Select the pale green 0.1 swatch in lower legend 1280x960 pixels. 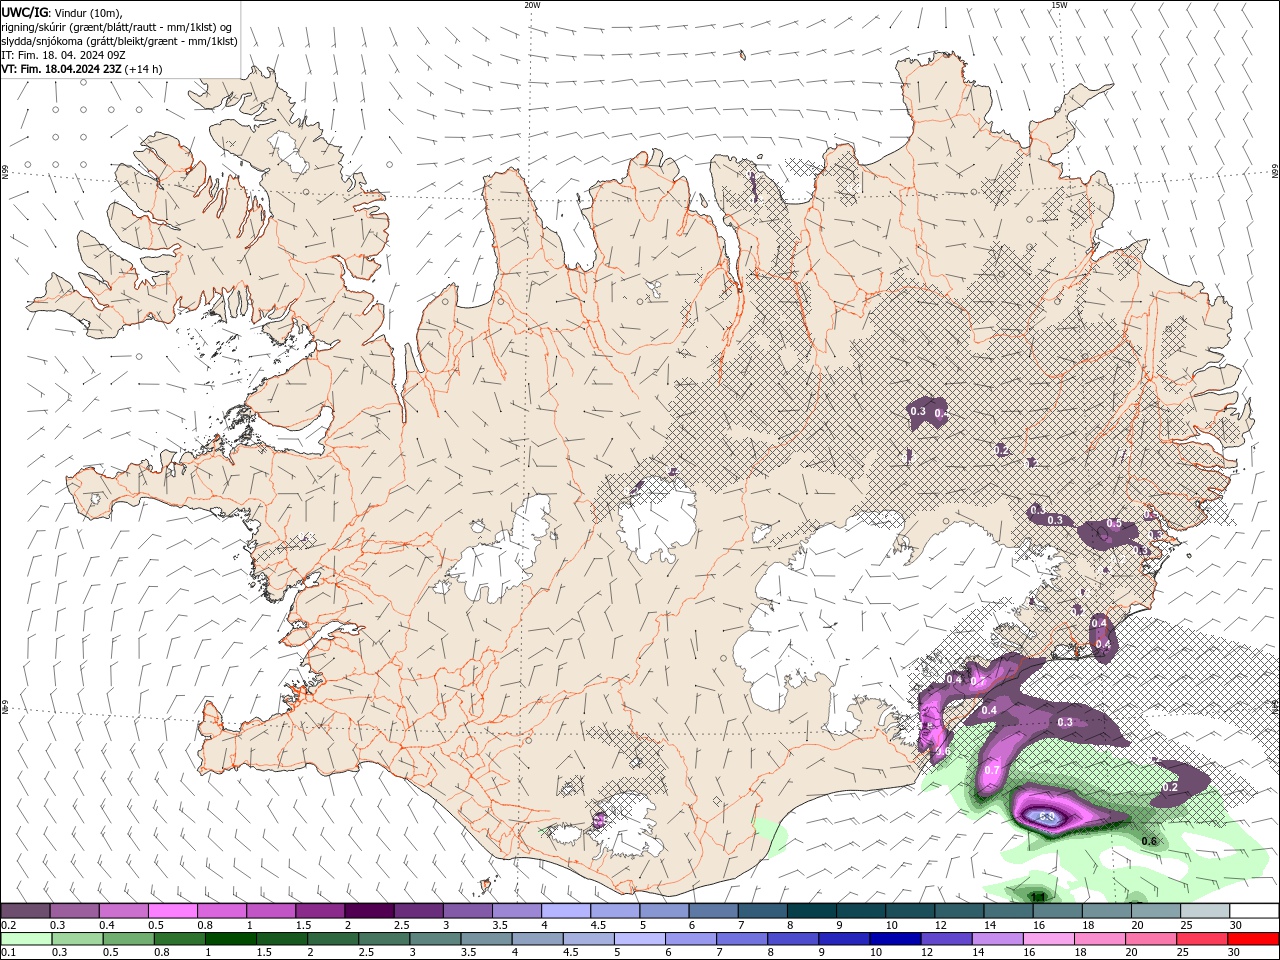point(26,939)
